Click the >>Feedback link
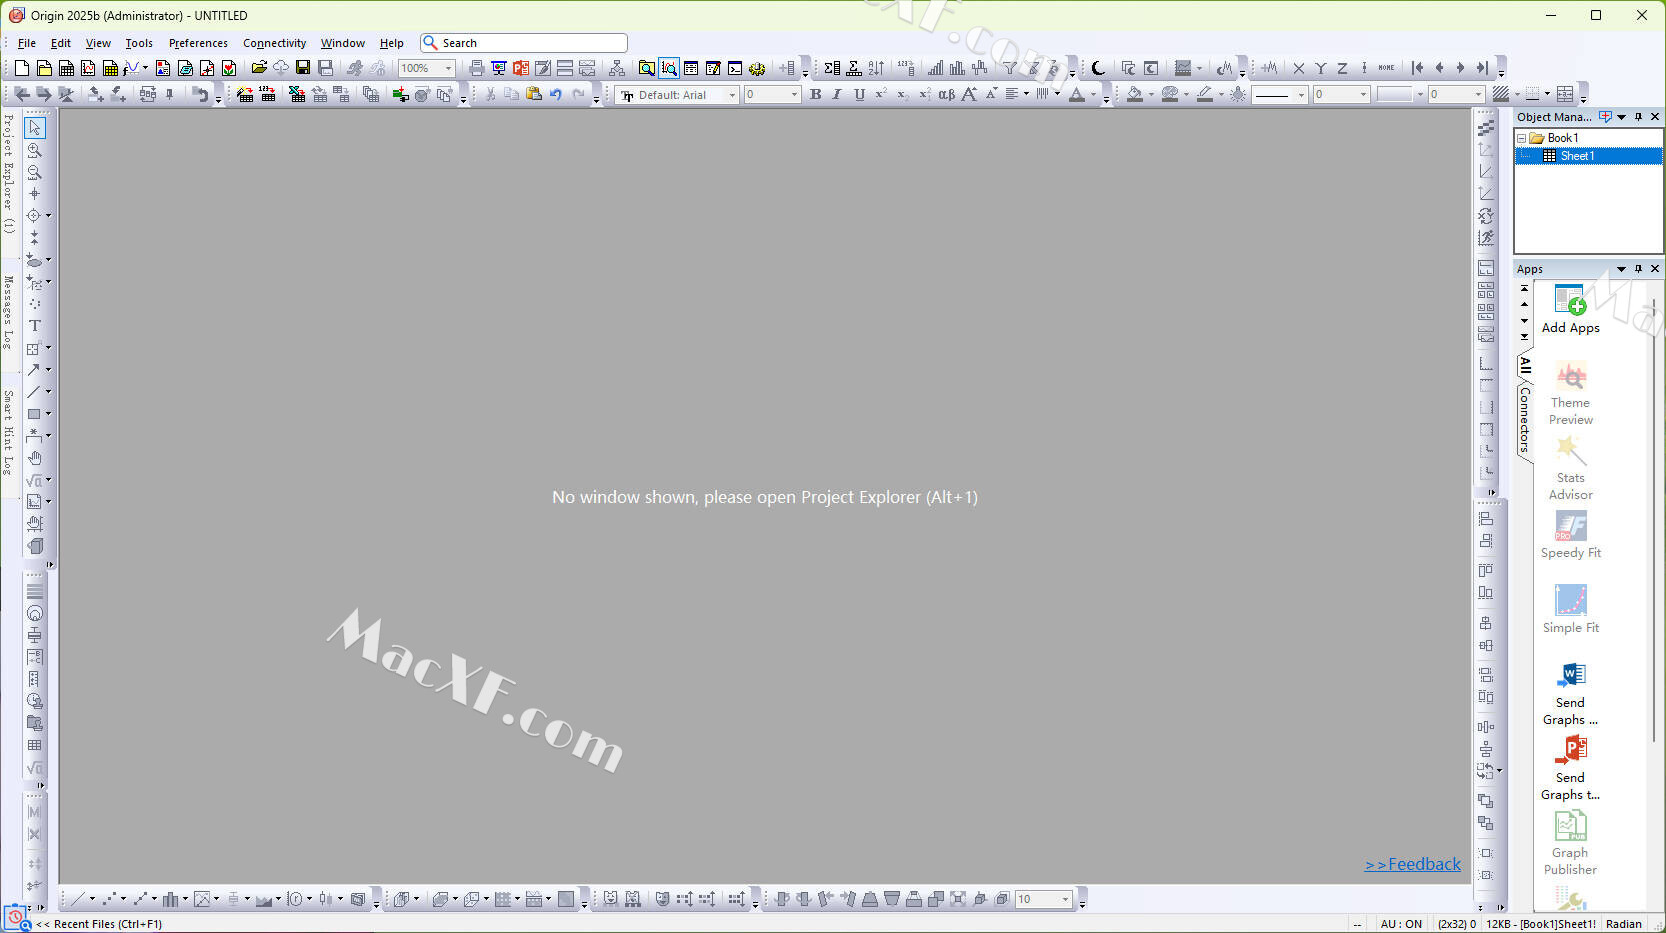The image size is (1666, 933). (1412, 864)
